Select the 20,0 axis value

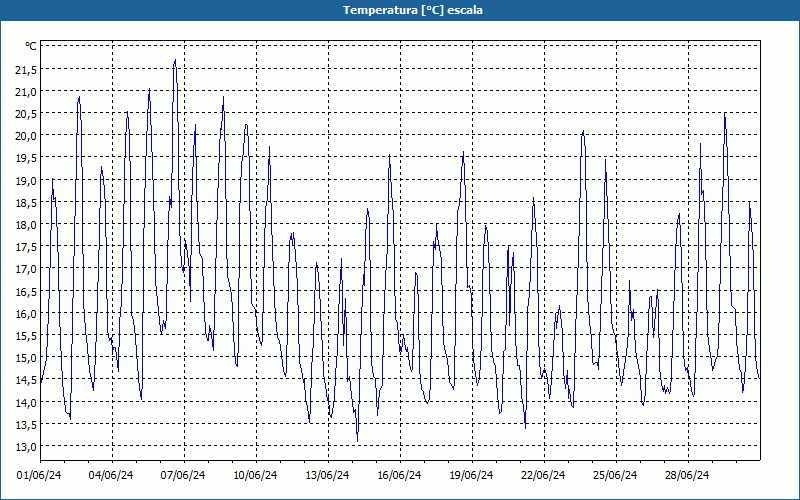[26, 136]
